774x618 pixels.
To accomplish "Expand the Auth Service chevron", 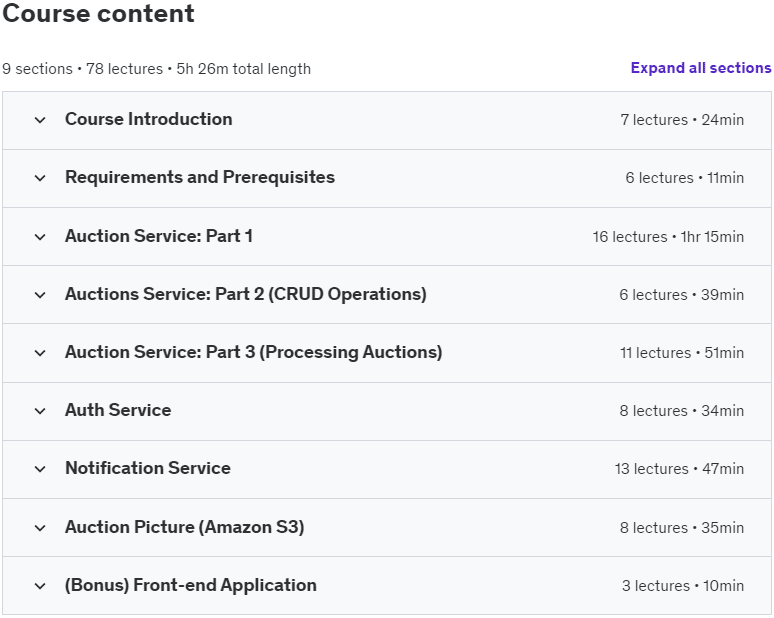I will [40, 411].
